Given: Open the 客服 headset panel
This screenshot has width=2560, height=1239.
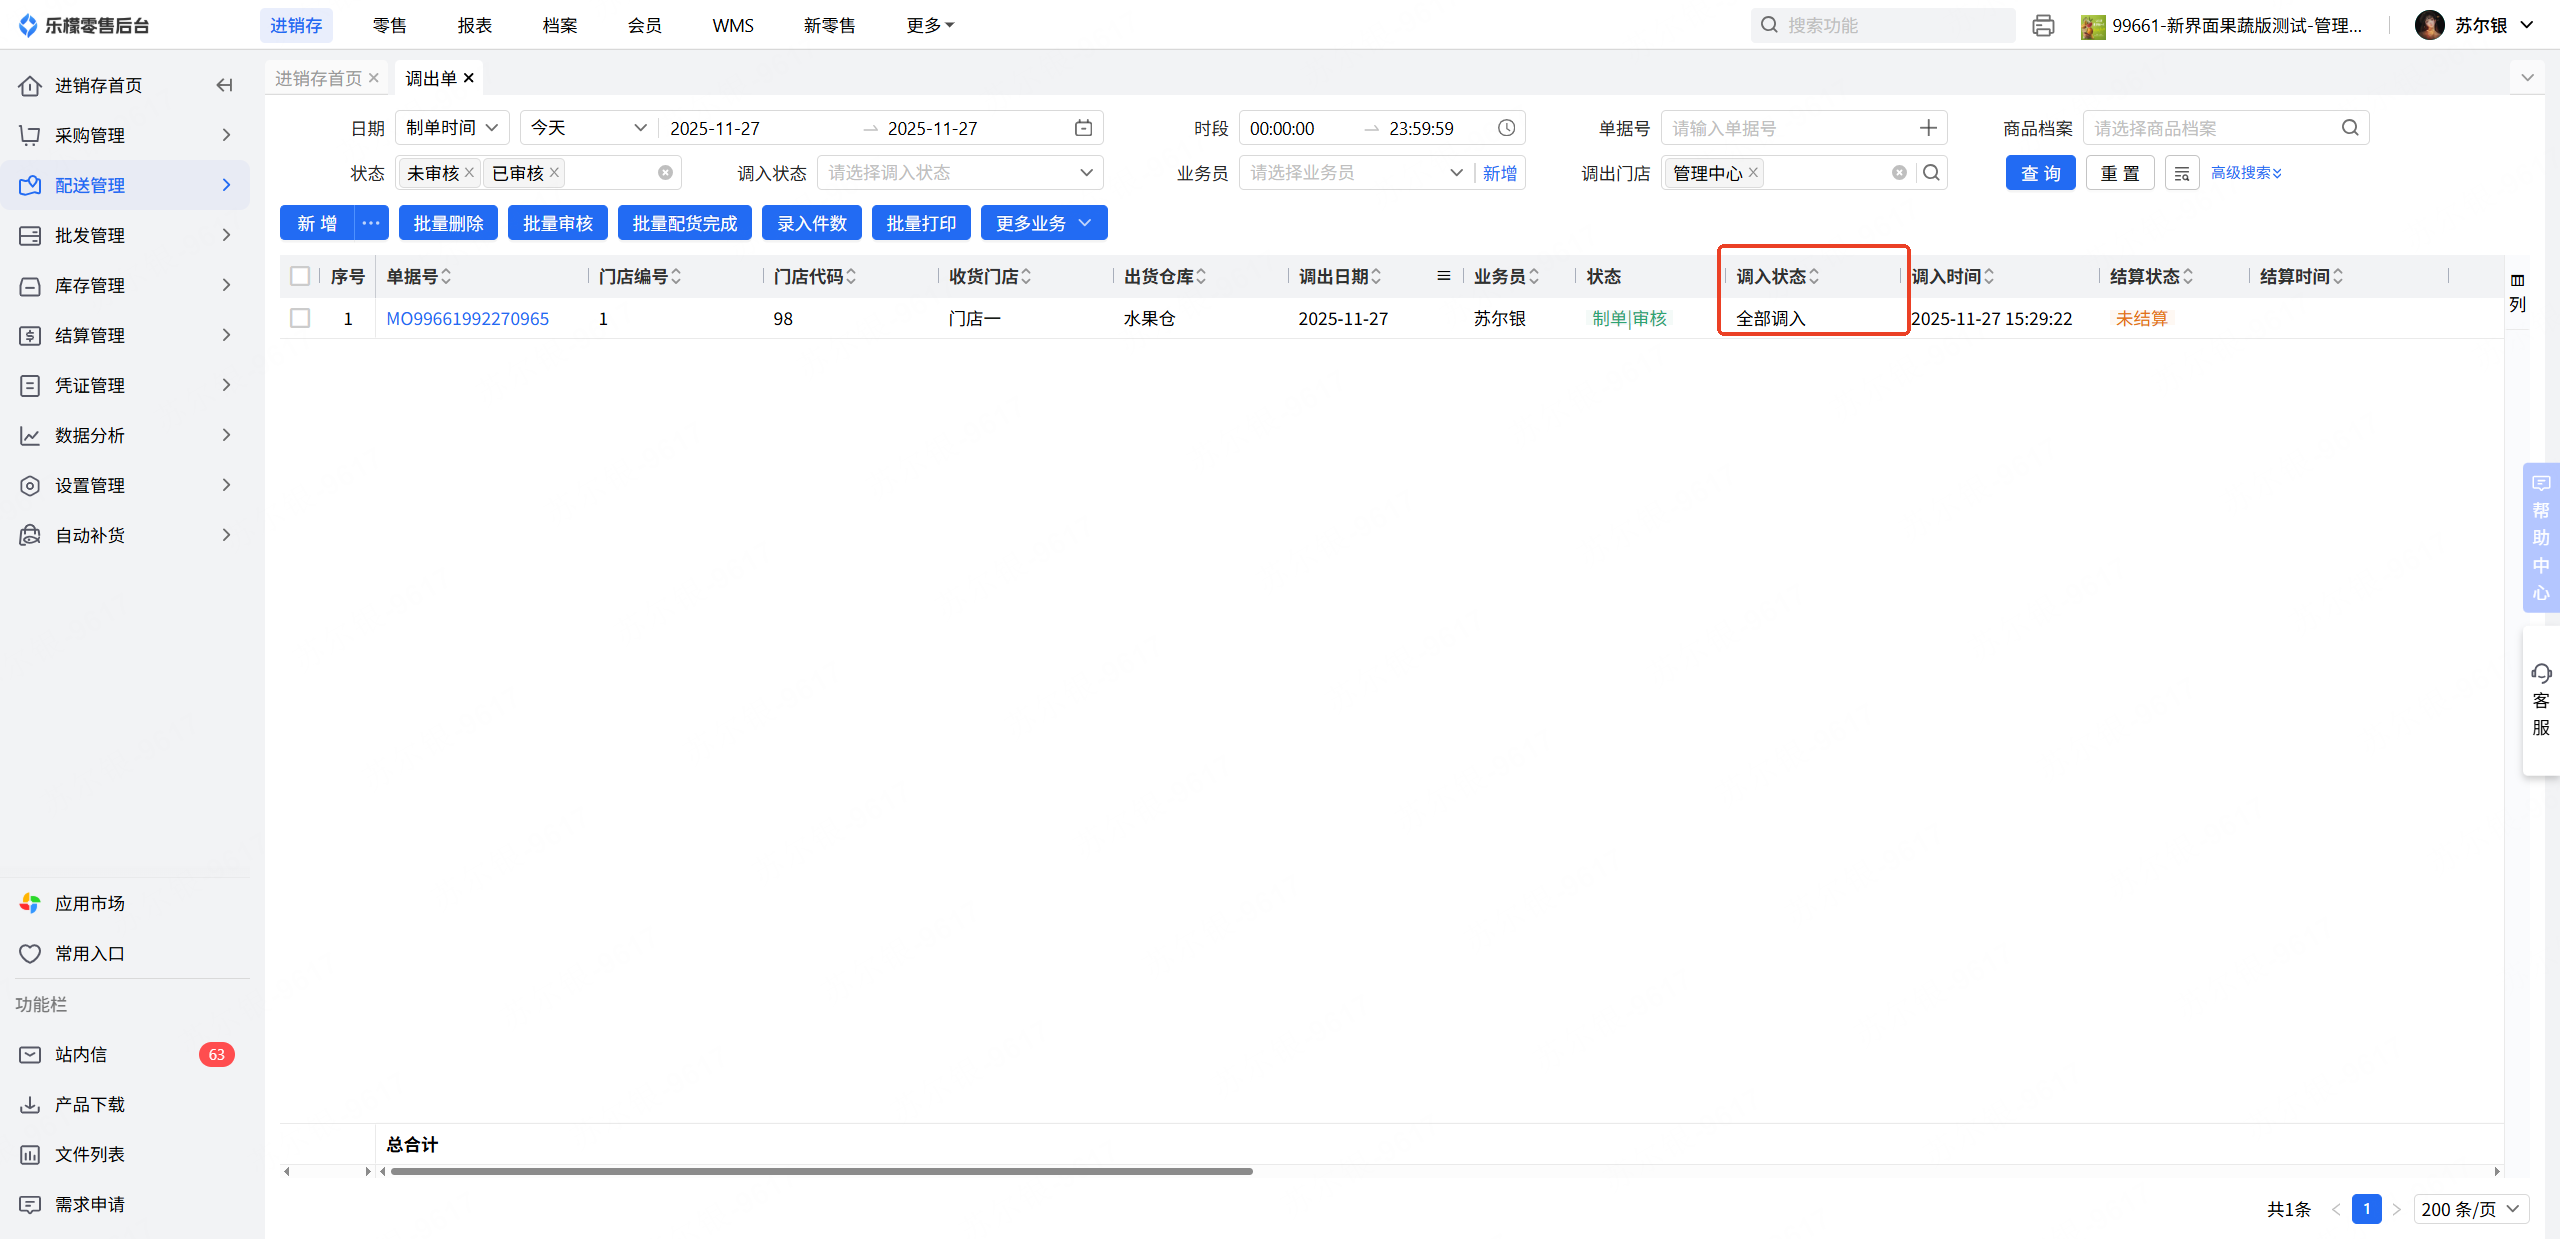Looking at the screenshot, I should [x=2541, y=700].
